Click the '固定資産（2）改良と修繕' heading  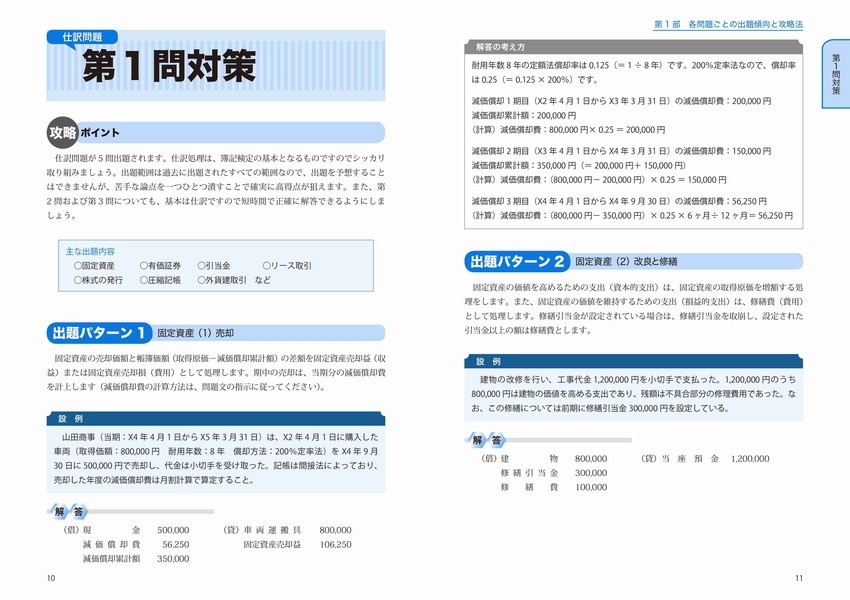[626, 262]
